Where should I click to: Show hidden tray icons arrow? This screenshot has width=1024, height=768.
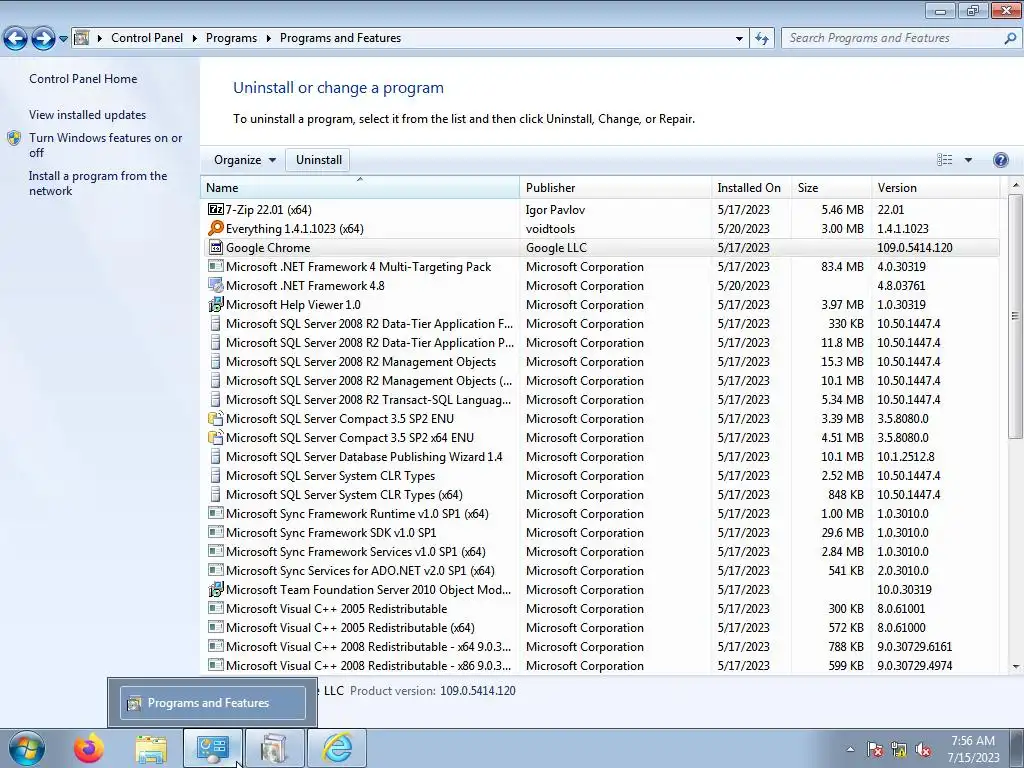tap(850, 749)
